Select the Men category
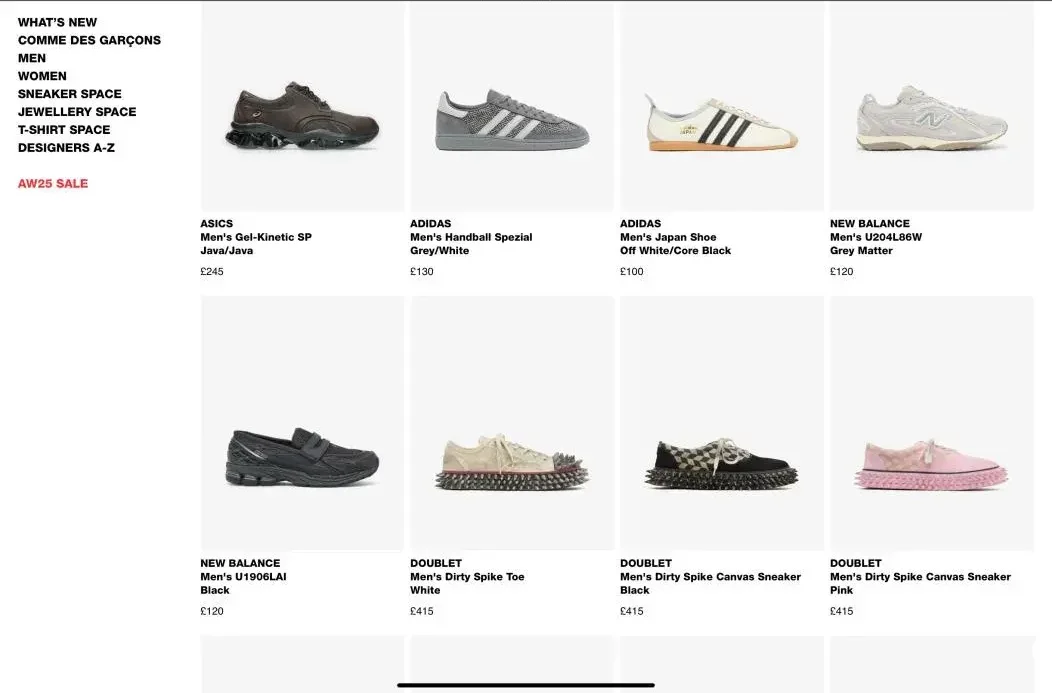Image resolution: width=1052 pixels, height=693 pixels. coord(32,58)
